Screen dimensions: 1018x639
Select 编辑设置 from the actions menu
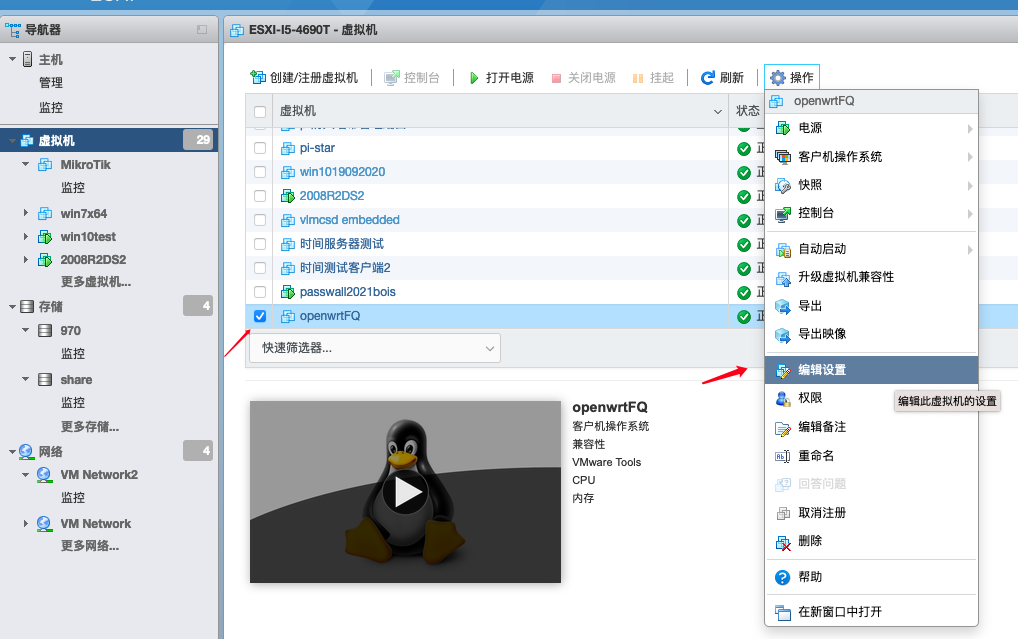pyautogui.click(x=871, y=370)
